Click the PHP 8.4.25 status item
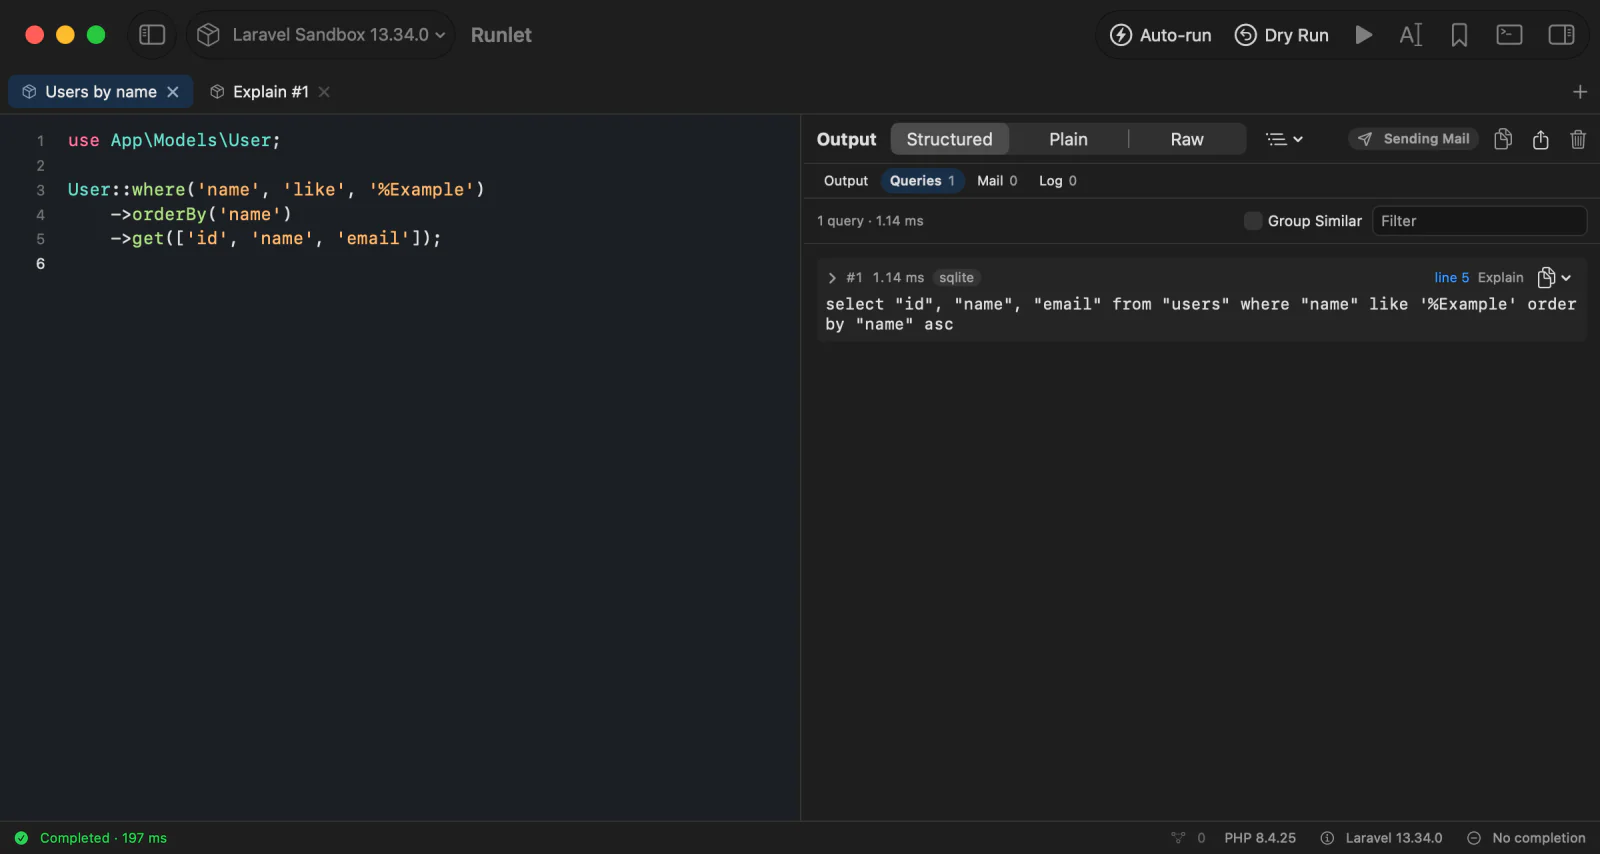Viewport: 1600px width, 854px height. [x=1260, y=838]
